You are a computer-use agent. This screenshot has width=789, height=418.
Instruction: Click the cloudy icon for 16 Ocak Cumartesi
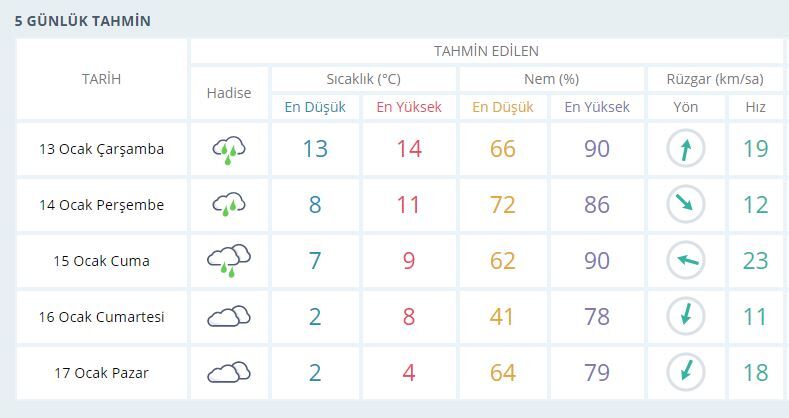[x=229, y=317]
